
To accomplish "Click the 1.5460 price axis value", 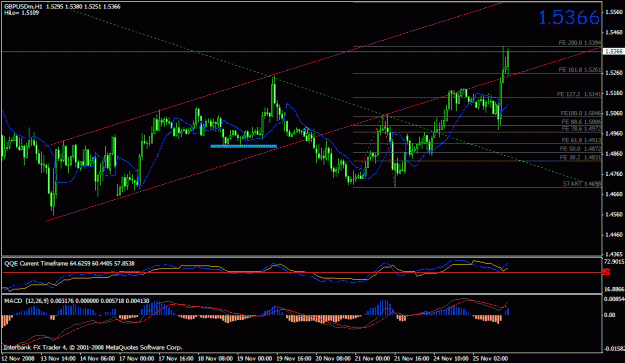I will [614, 32].
